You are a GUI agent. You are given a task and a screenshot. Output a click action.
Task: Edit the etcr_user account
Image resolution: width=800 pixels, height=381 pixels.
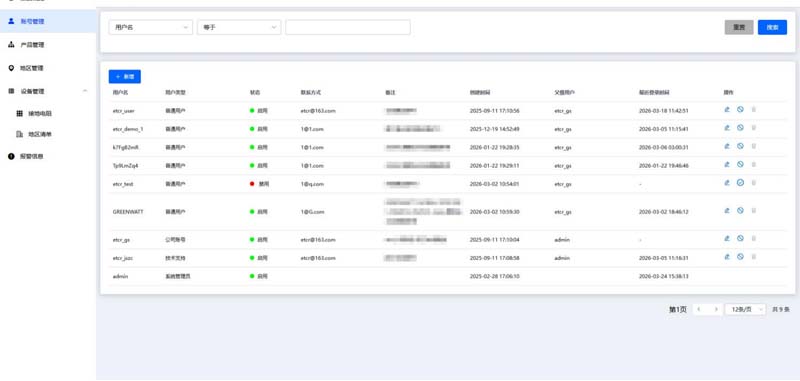[x=727, y=109]
